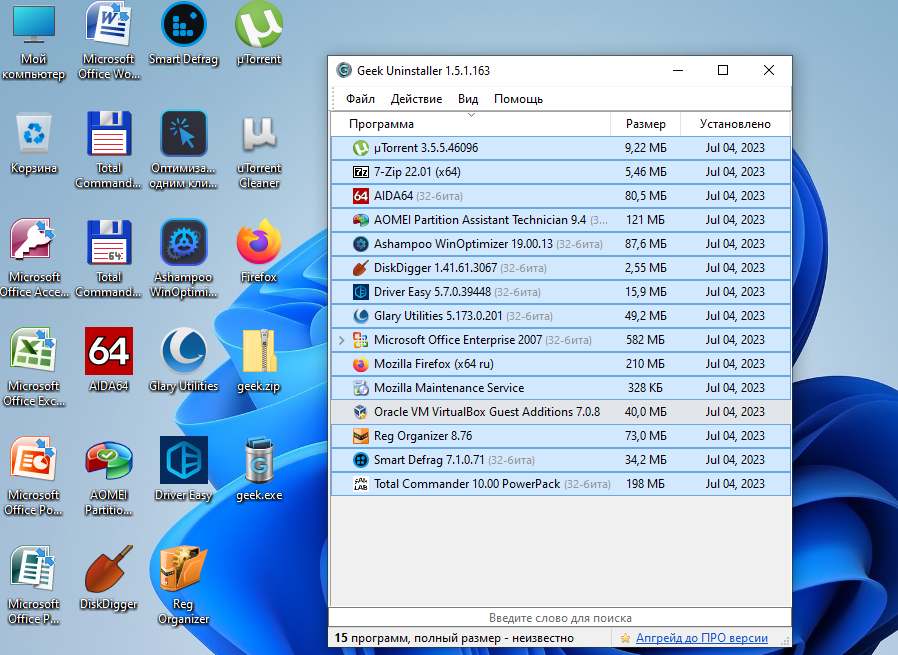Select the Microsoft Office Enterprise row icon

point(361,340)
